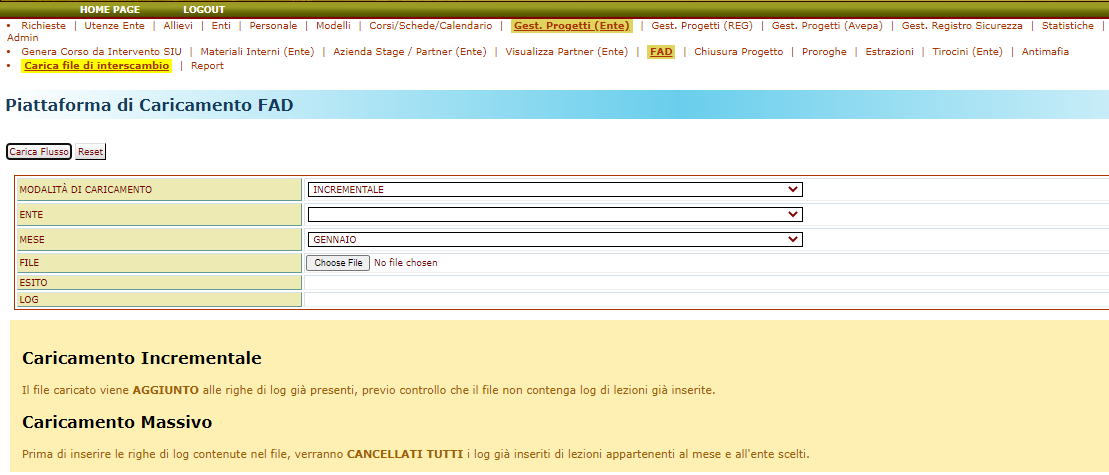Open the FAD submenu item
This screenshot has height=475, width=1109.
[660, 51]
